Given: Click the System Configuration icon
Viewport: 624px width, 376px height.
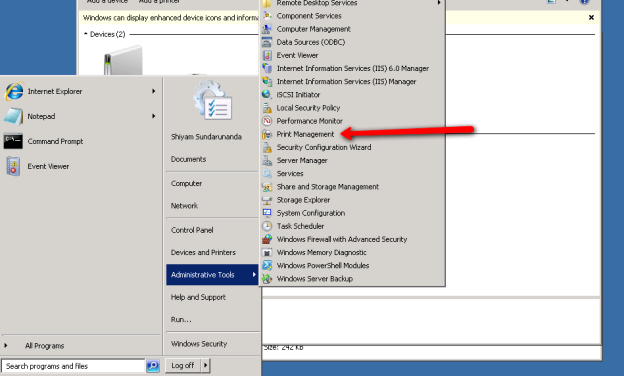Looking at the screenshot, I should tap(267, 213).
